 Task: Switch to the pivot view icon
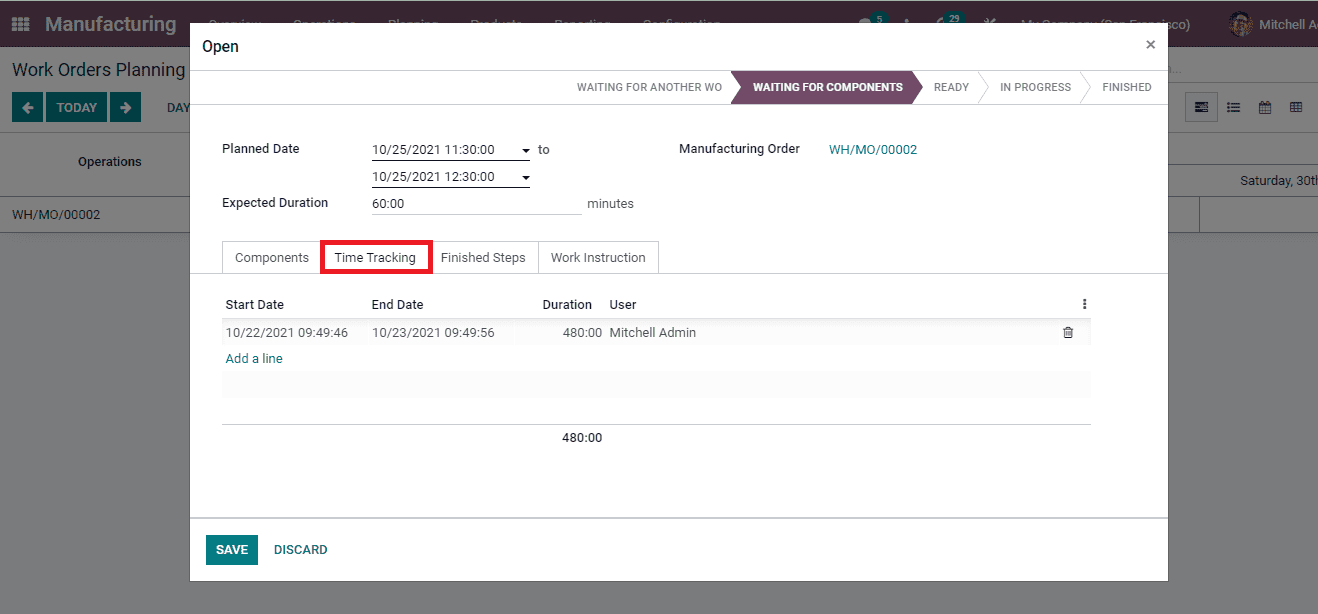coord(1295,107)
